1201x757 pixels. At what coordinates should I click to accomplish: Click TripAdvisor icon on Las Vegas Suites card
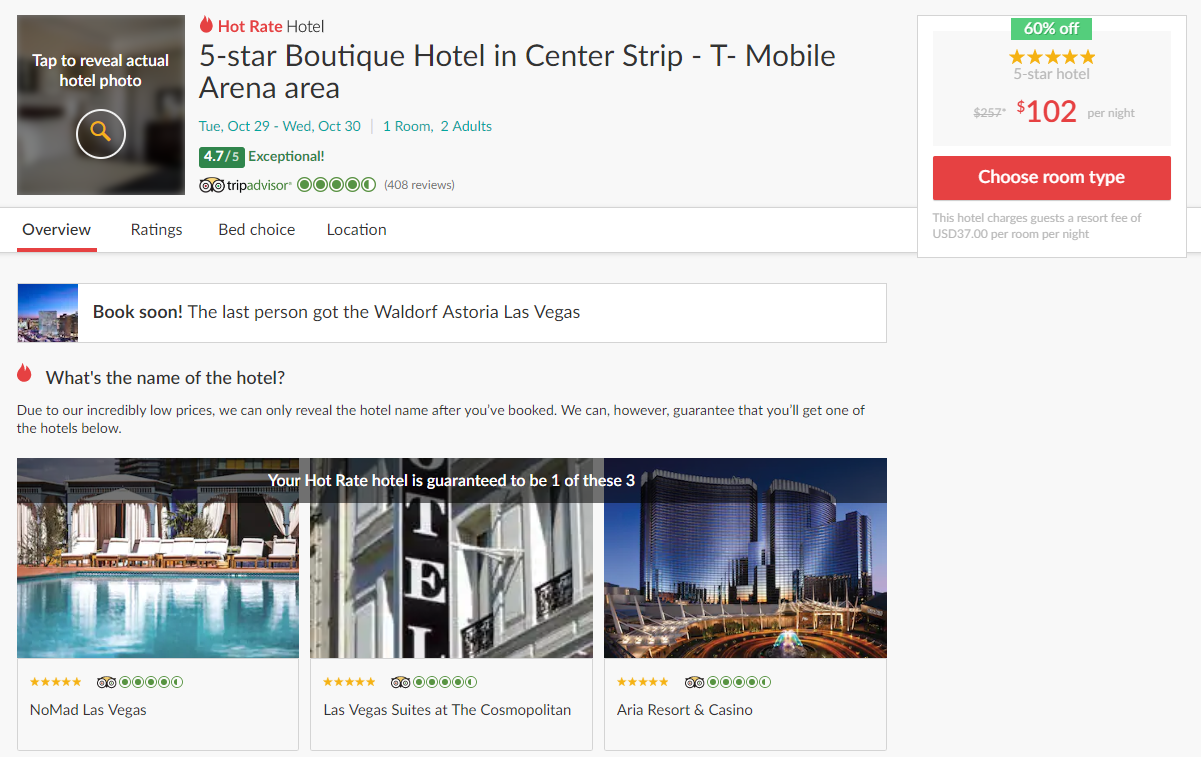(400, 682)
